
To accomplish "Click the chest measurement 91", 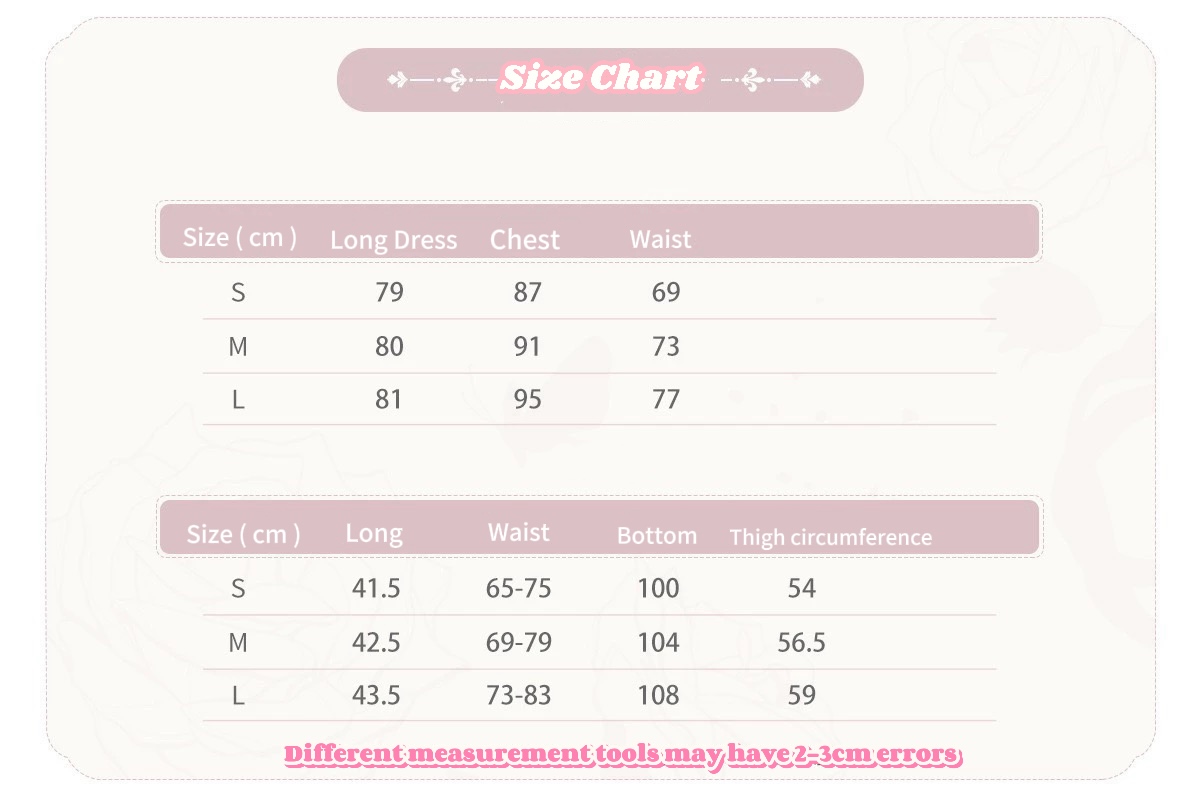I will tap(527, 346).
